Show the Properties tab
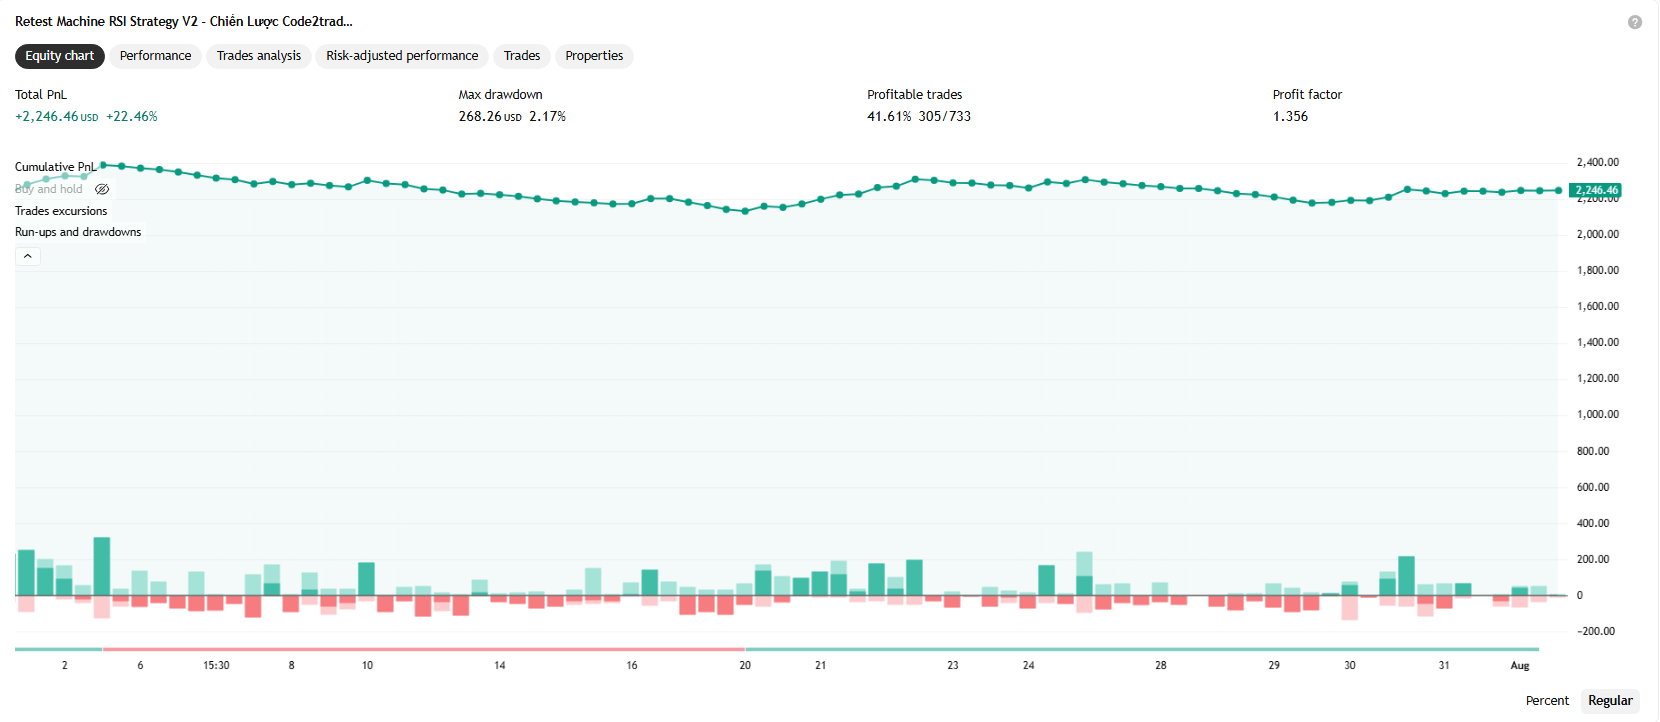 click(x=594, y=56)
